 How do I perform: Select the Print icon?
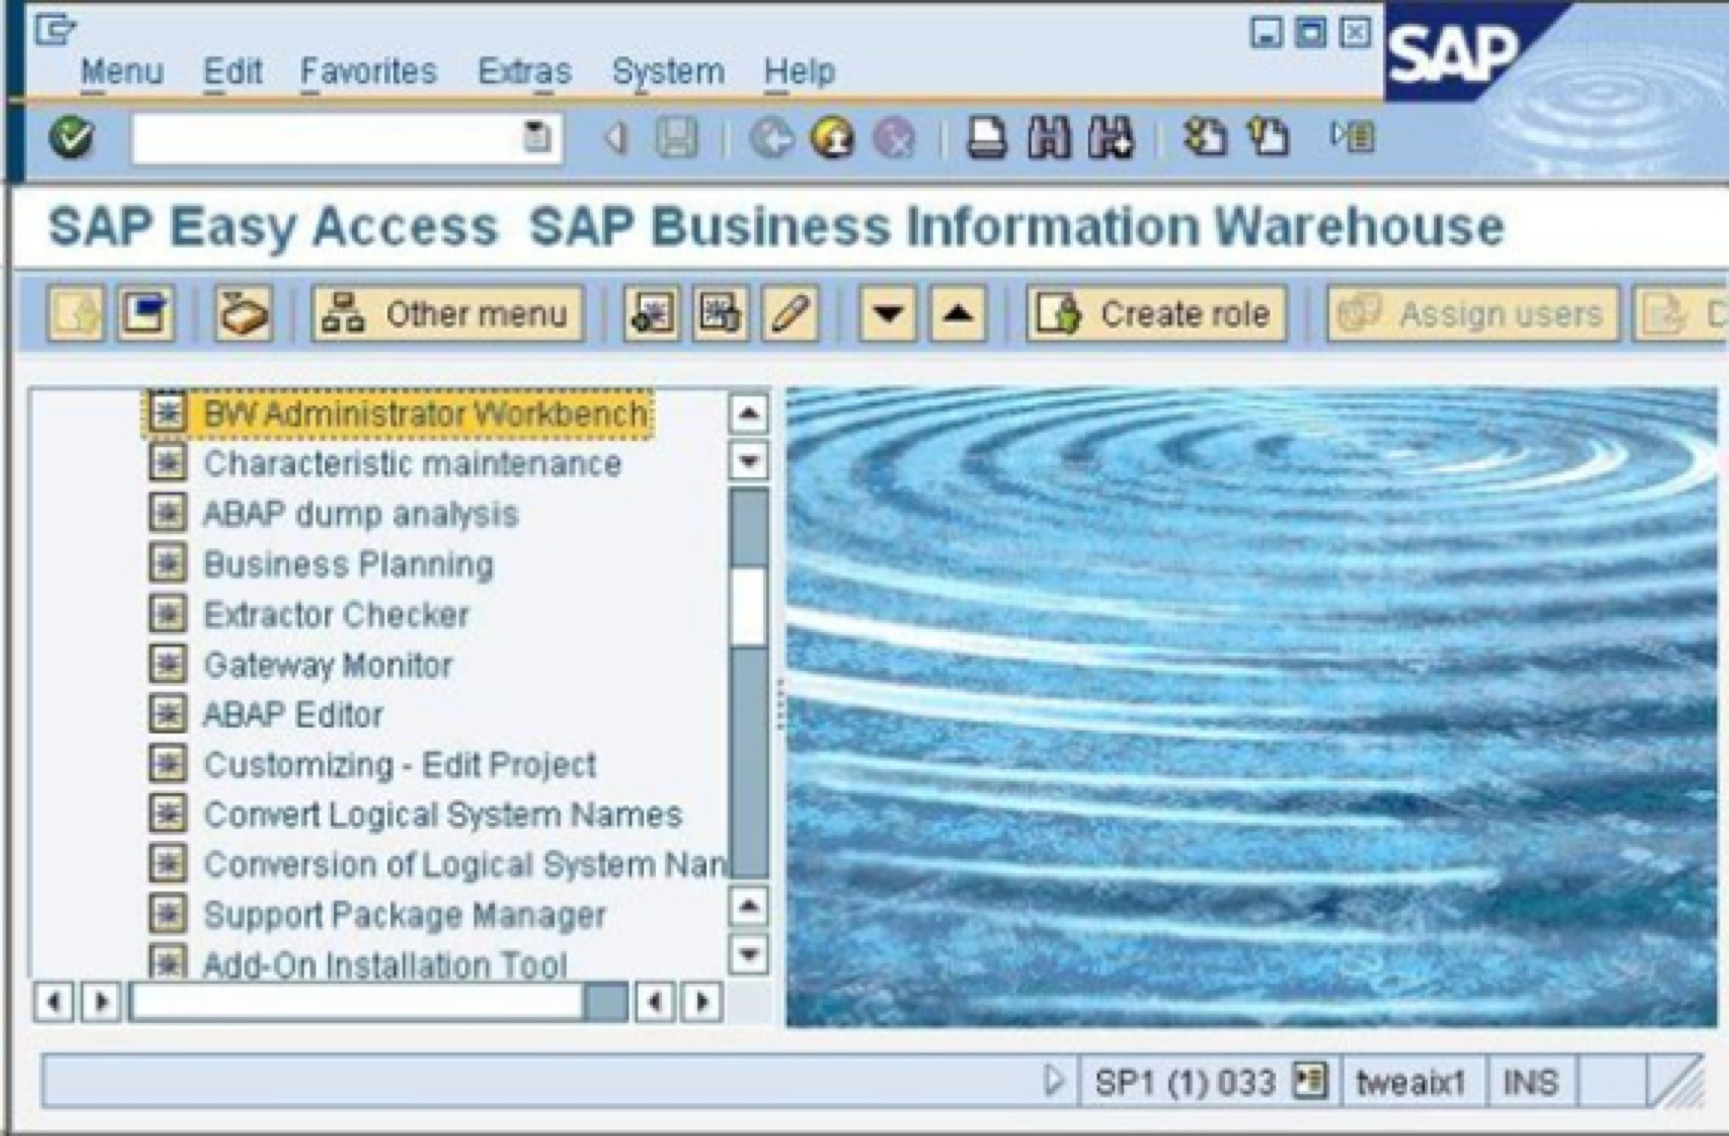(x=986, y=137)
